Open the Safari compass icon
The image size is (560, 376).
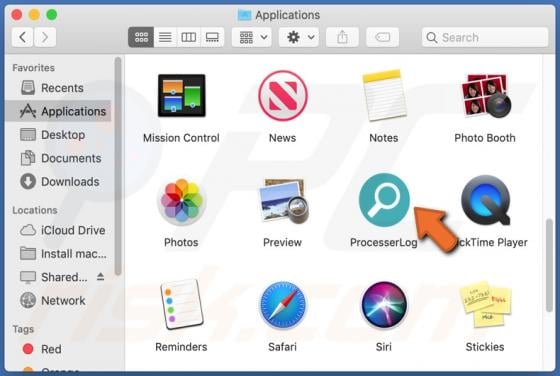tap(282, 305)
